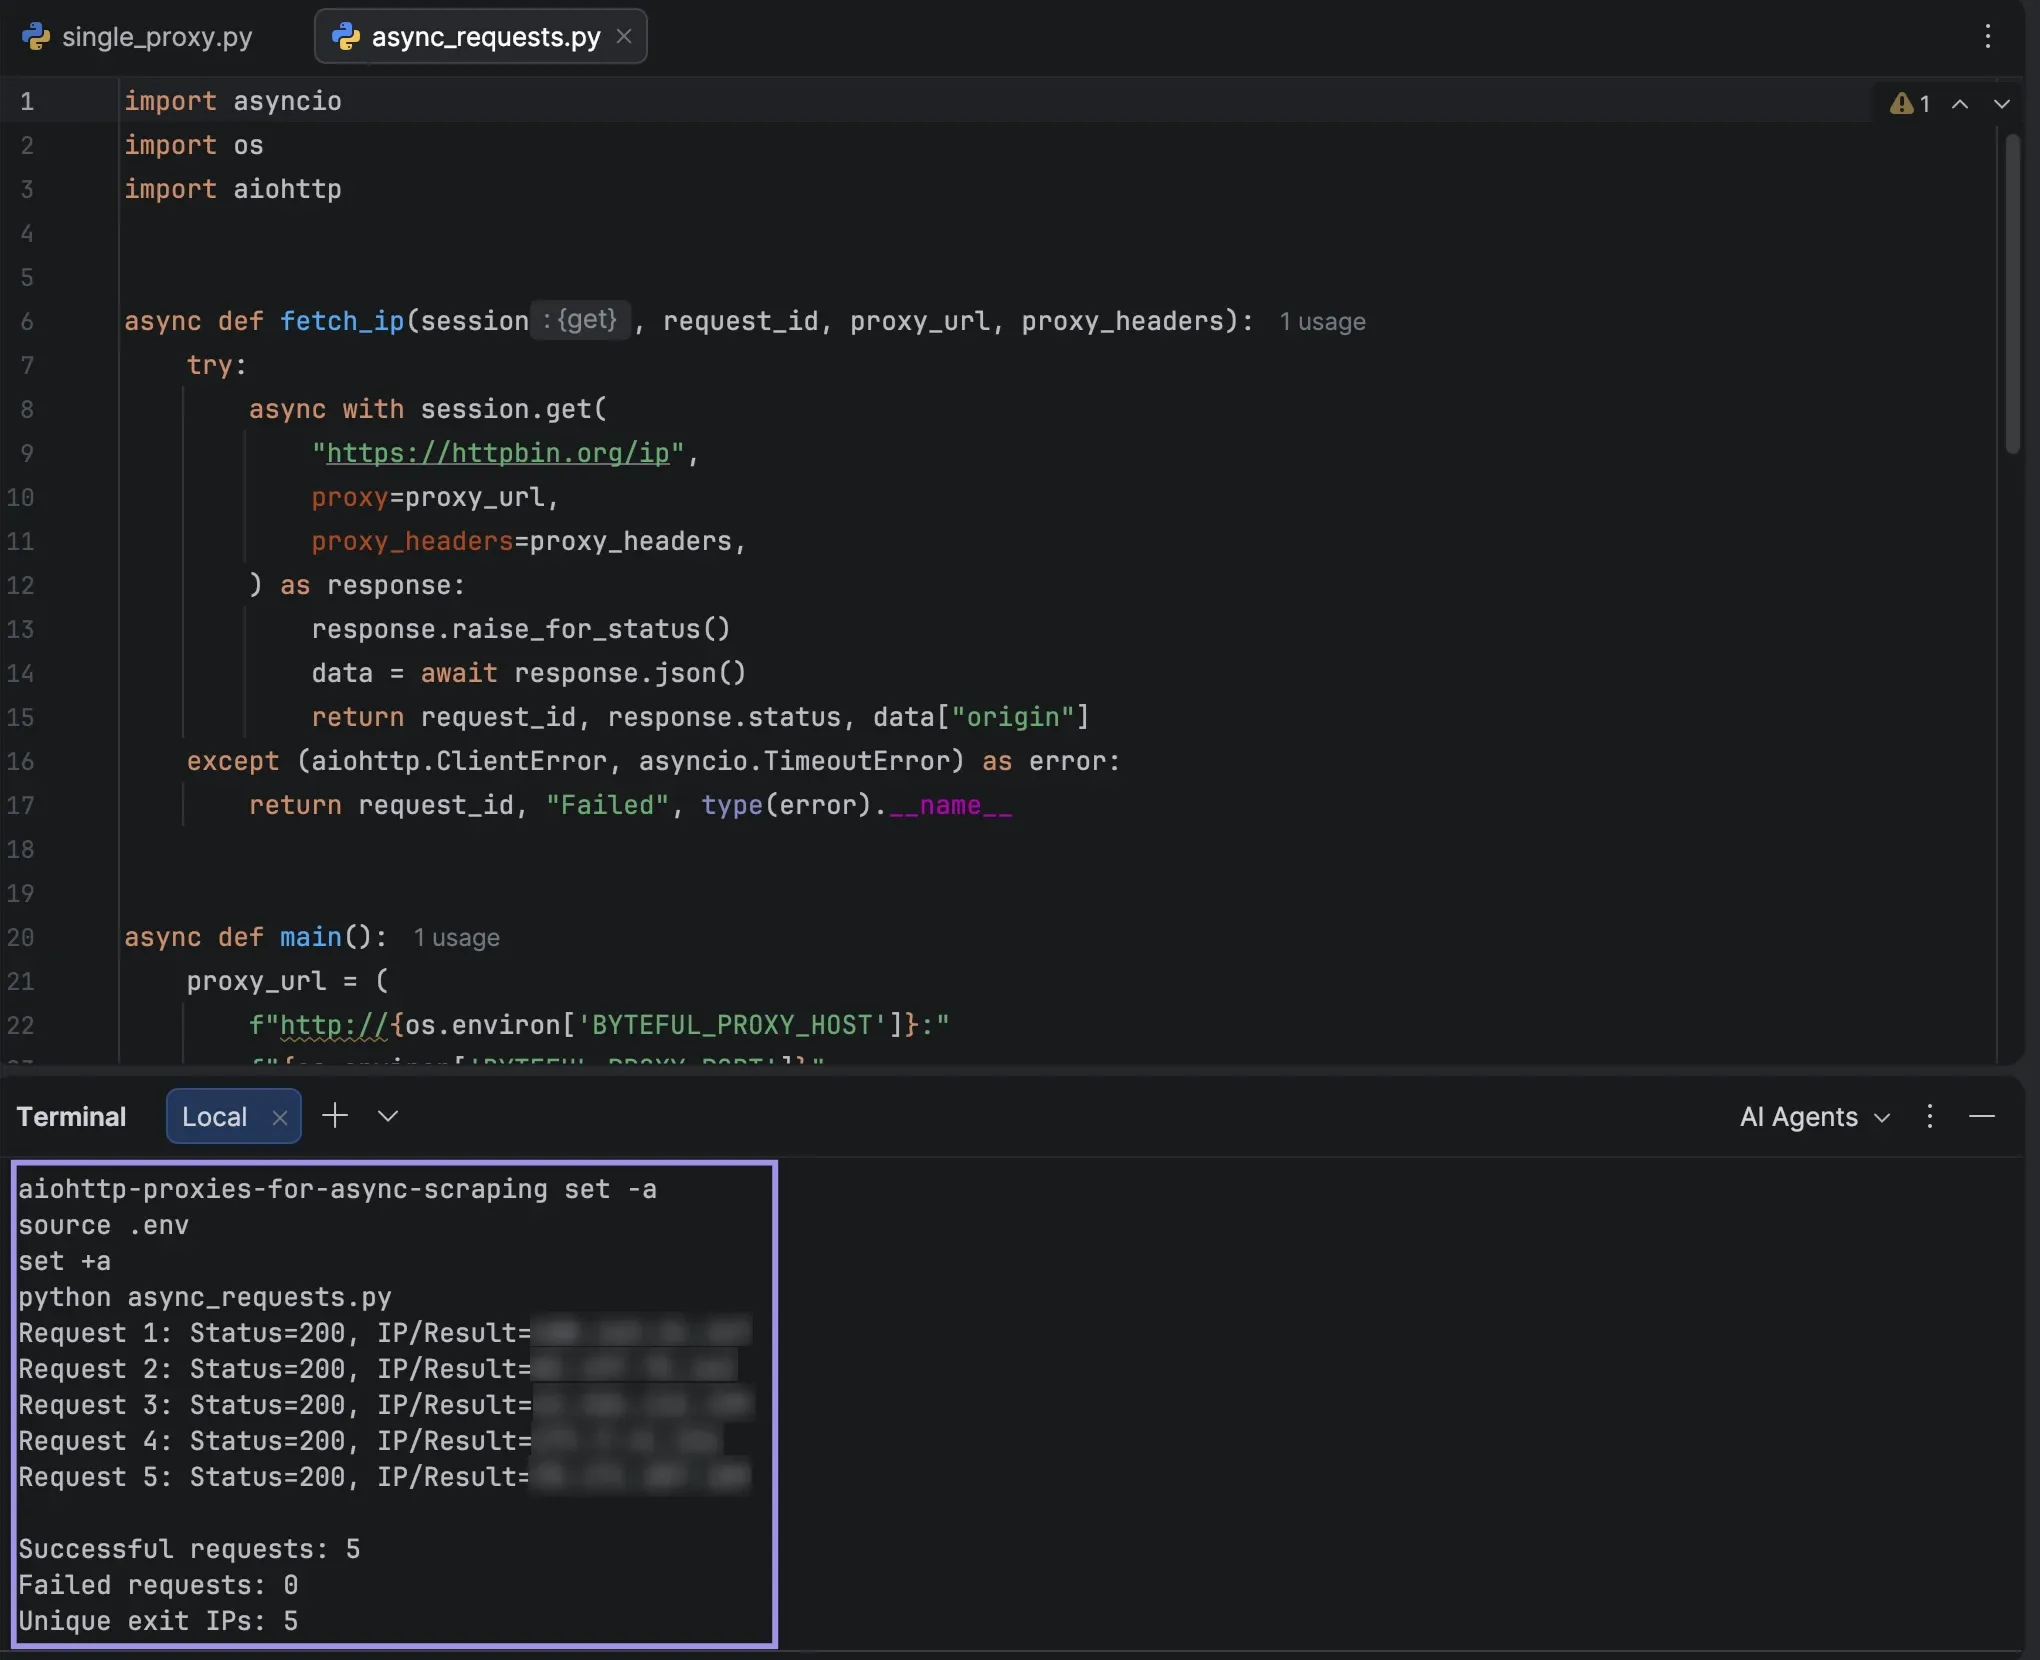Click 'BYTEFUL_PROXY_HOST' string on line 22
Image resolution: width=2040 pixels, height=1660 pixels.
(732, 1025)
